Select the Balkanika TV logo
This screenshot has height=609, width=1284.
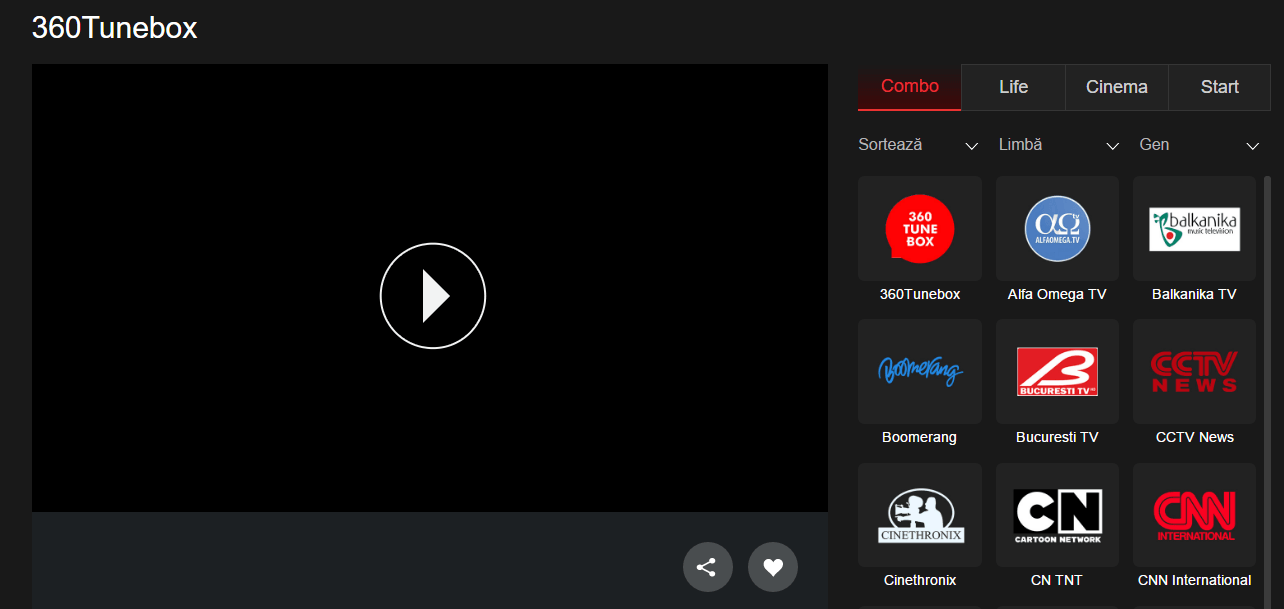pyautogui.click(x=1194, y=228)
